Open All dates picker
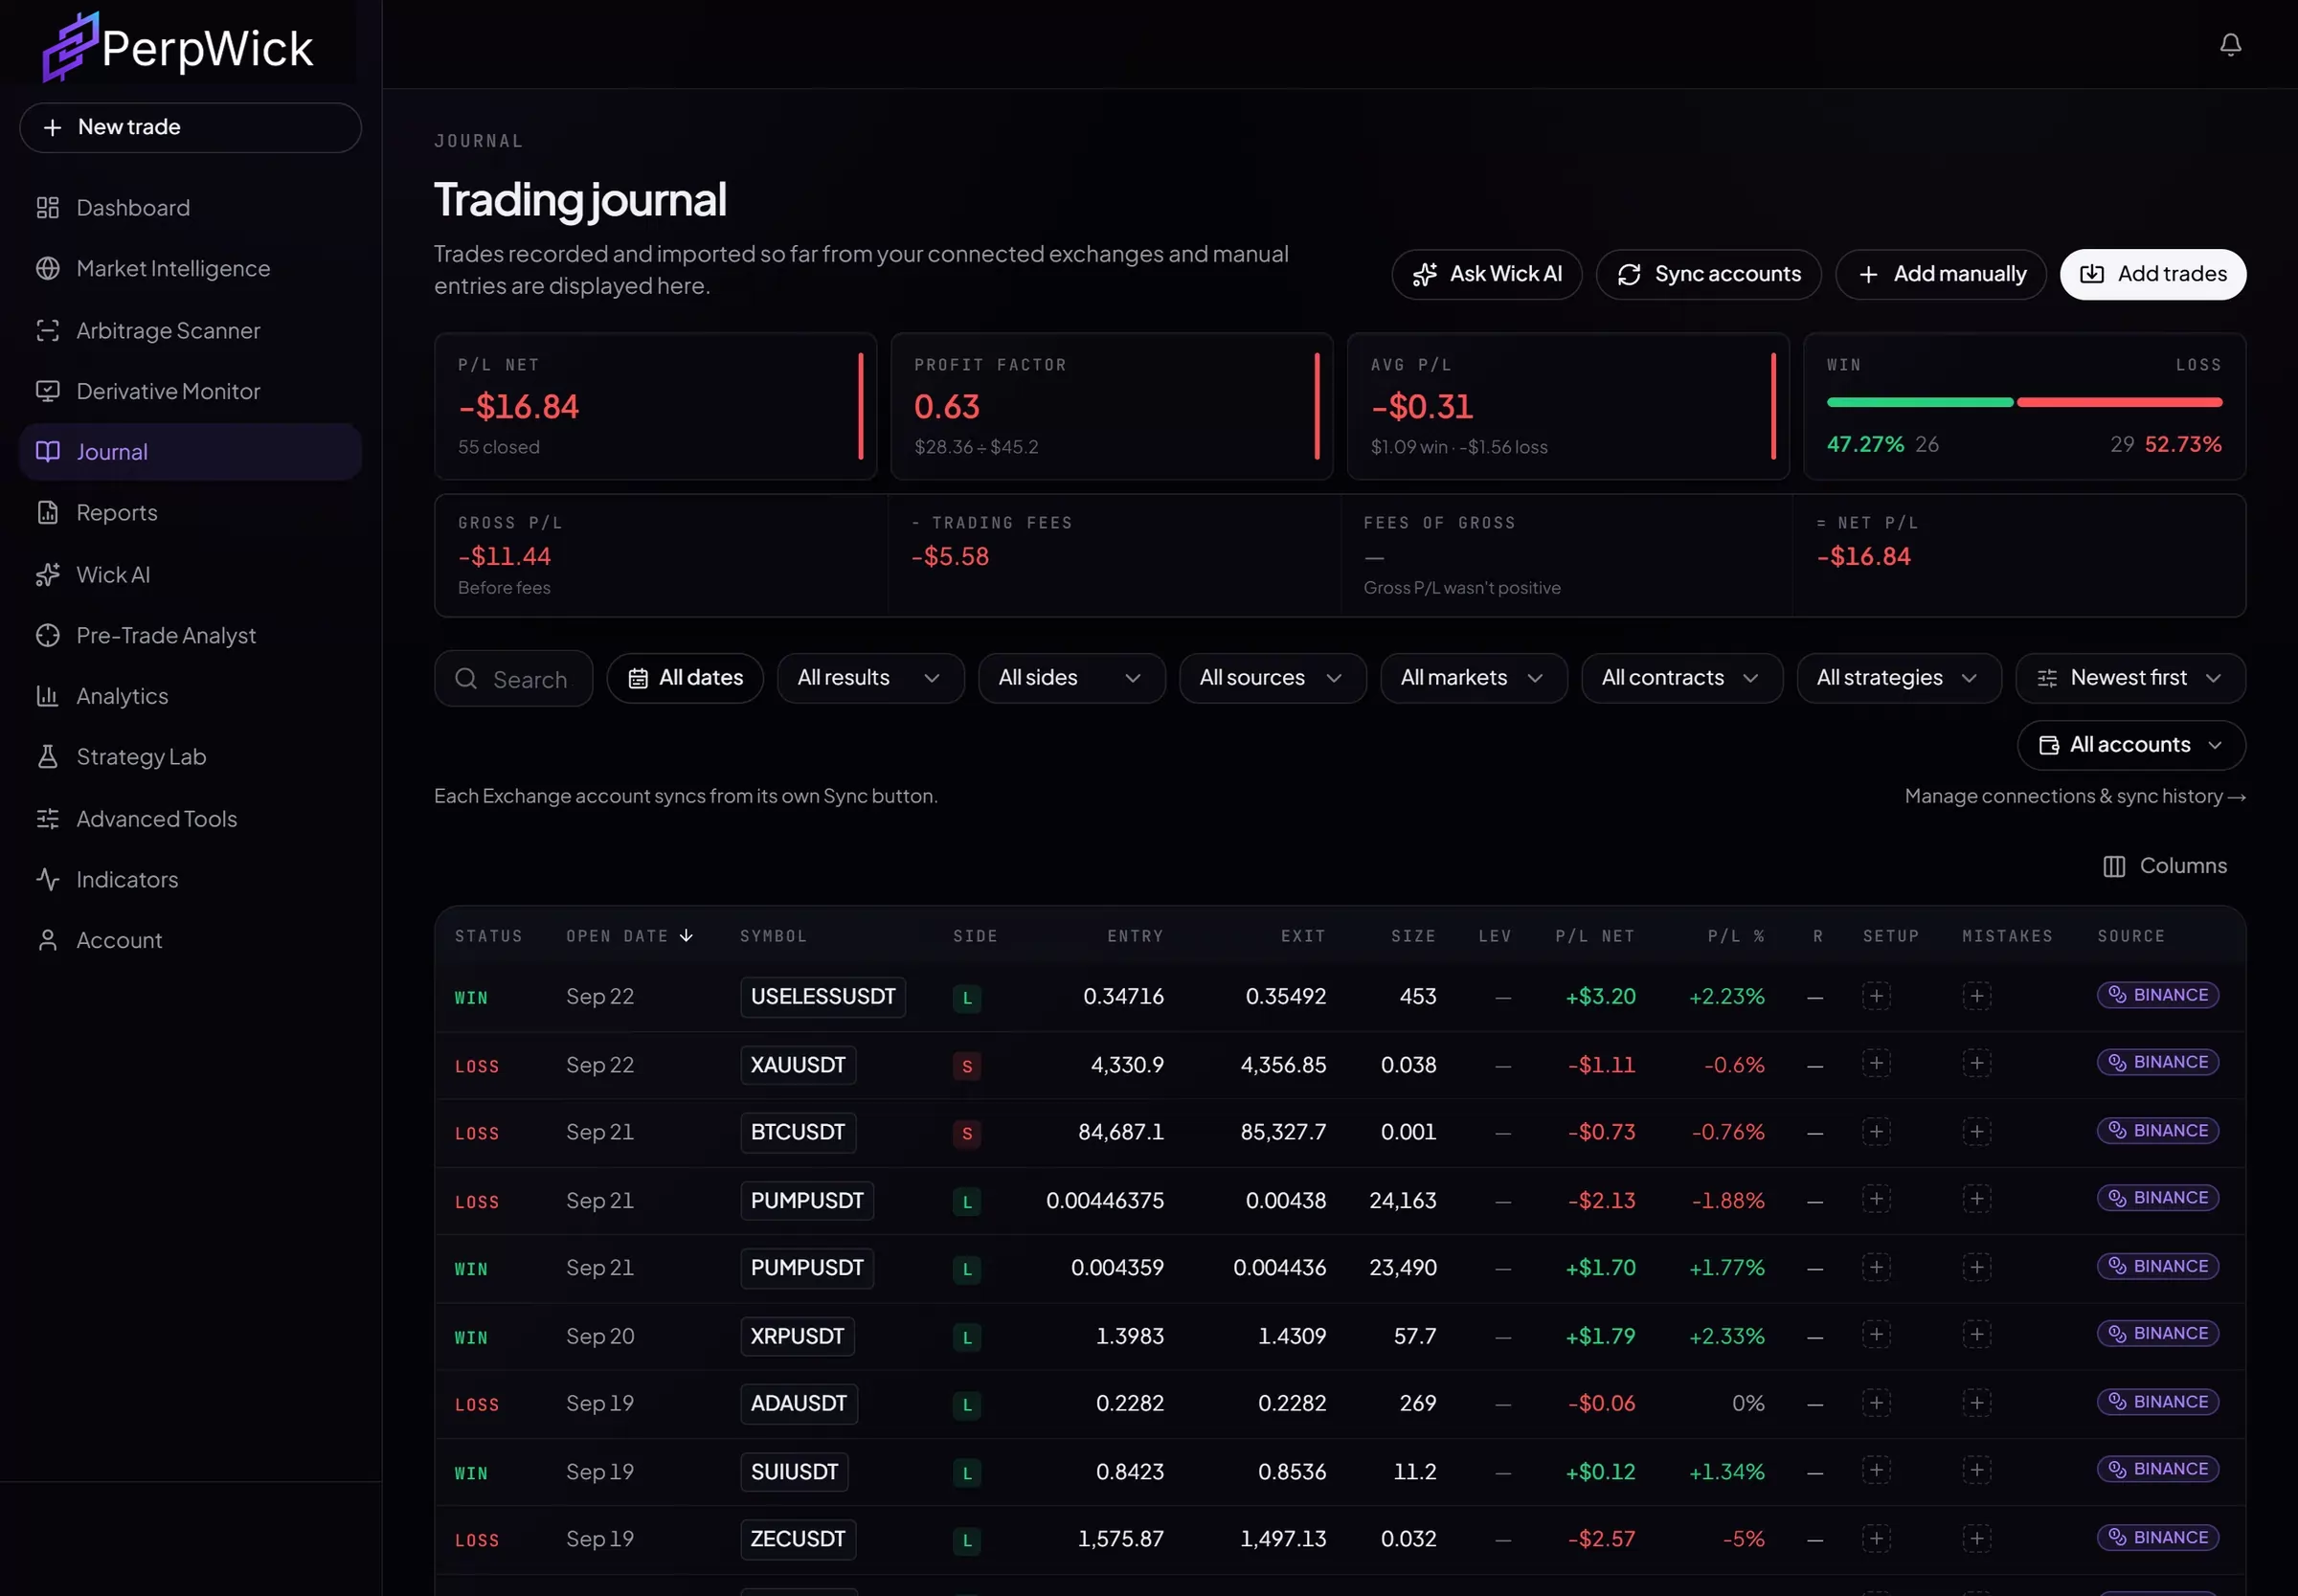 (685, 678)
